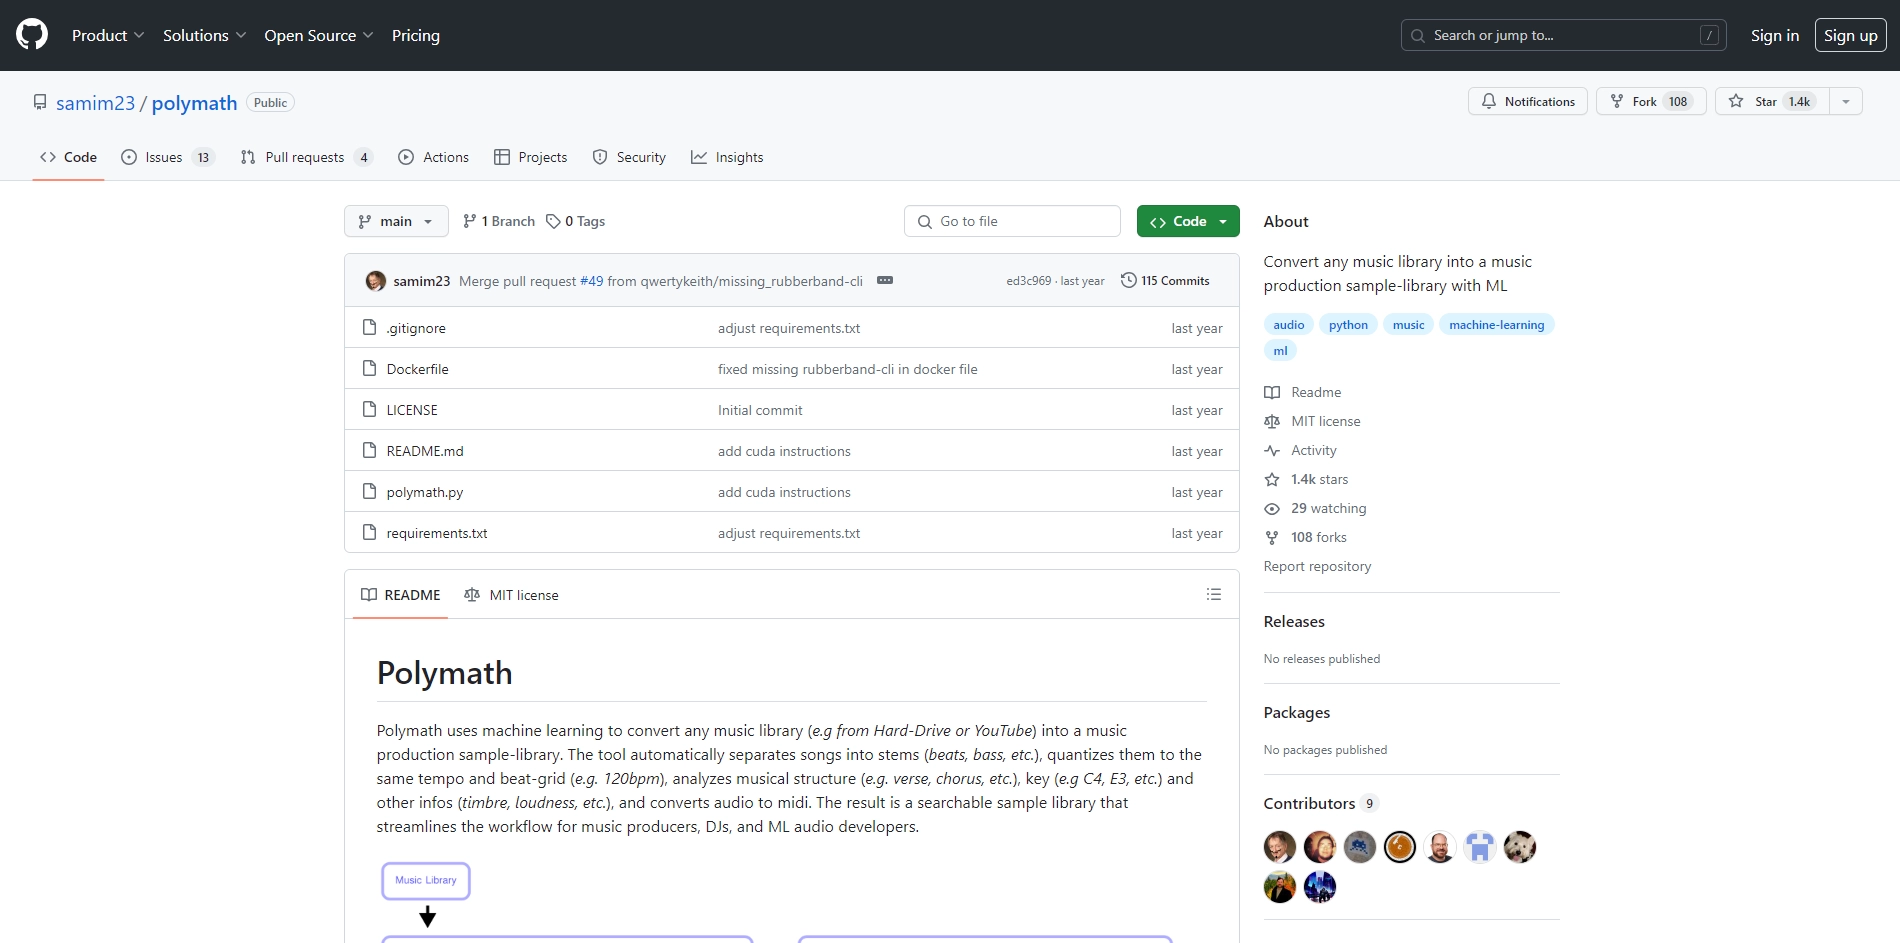The height and width of the screenshot is (943, 1900).
Task: Click the music topic tag
Action: click(x=1408, y=325)
